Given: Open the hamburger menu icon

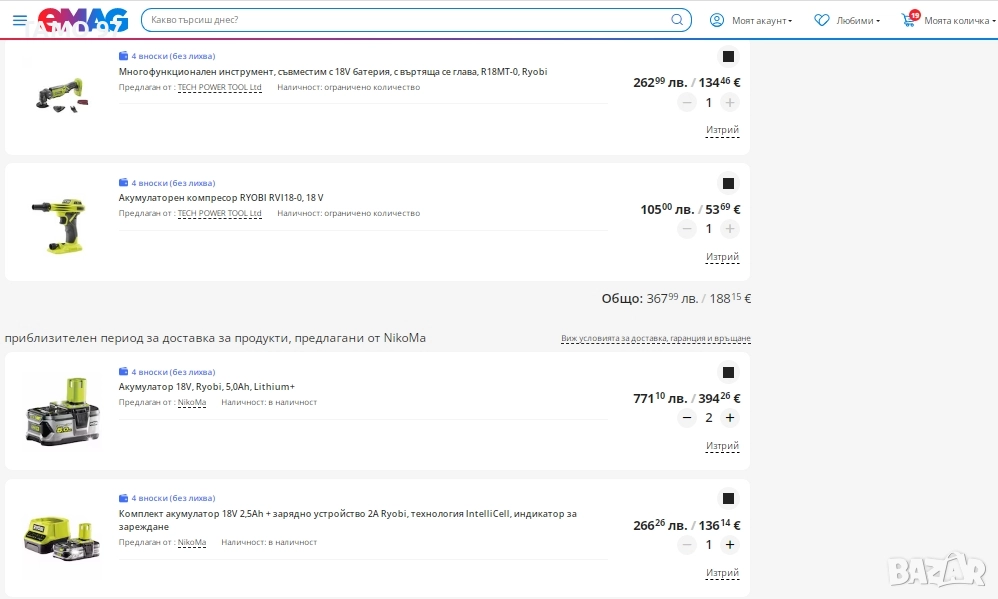Looking at the screenshot, I should coord(20,20).
